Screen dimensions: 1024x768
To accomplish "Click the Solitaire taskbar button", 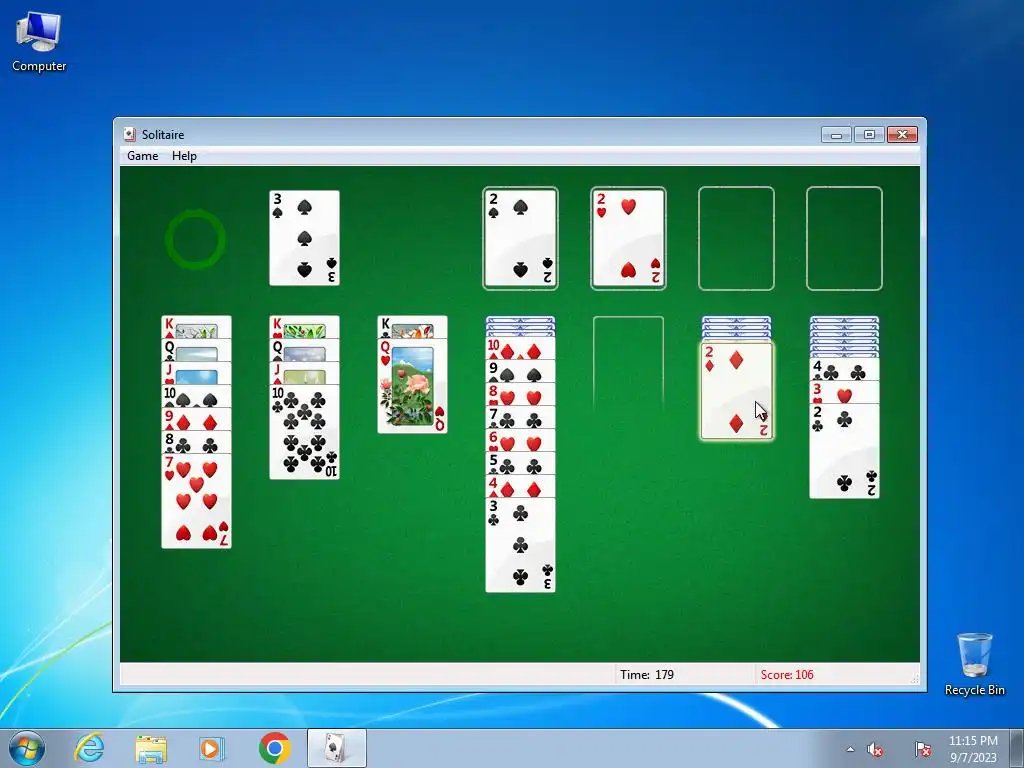I will 336,748.
